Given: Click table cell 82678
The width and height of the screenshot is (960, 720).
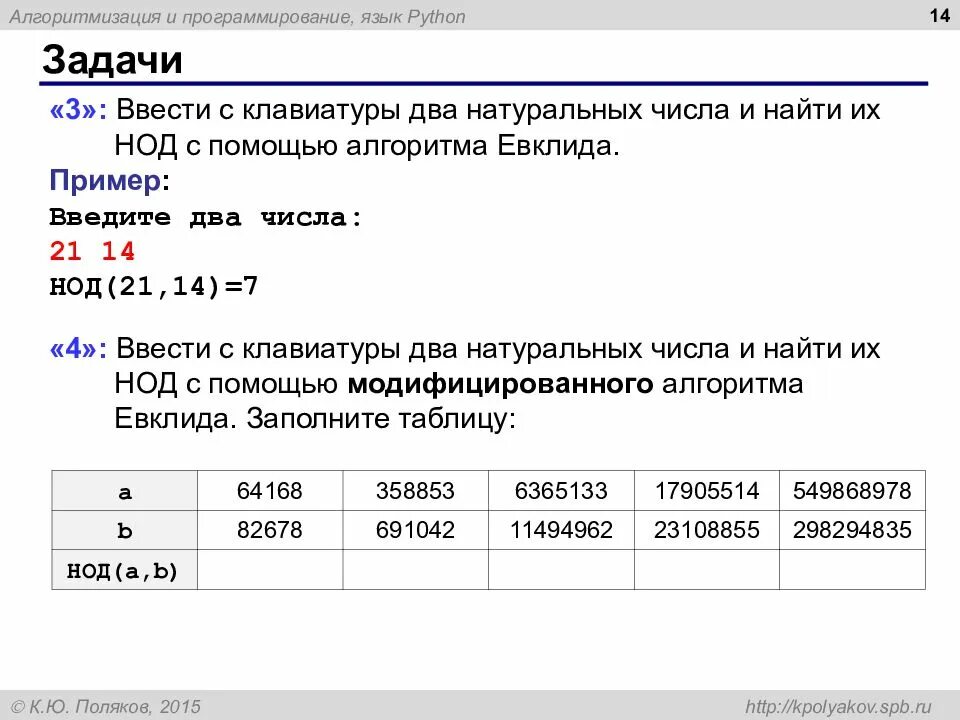Looking at the screenshot, I should (x=270, y=530).
